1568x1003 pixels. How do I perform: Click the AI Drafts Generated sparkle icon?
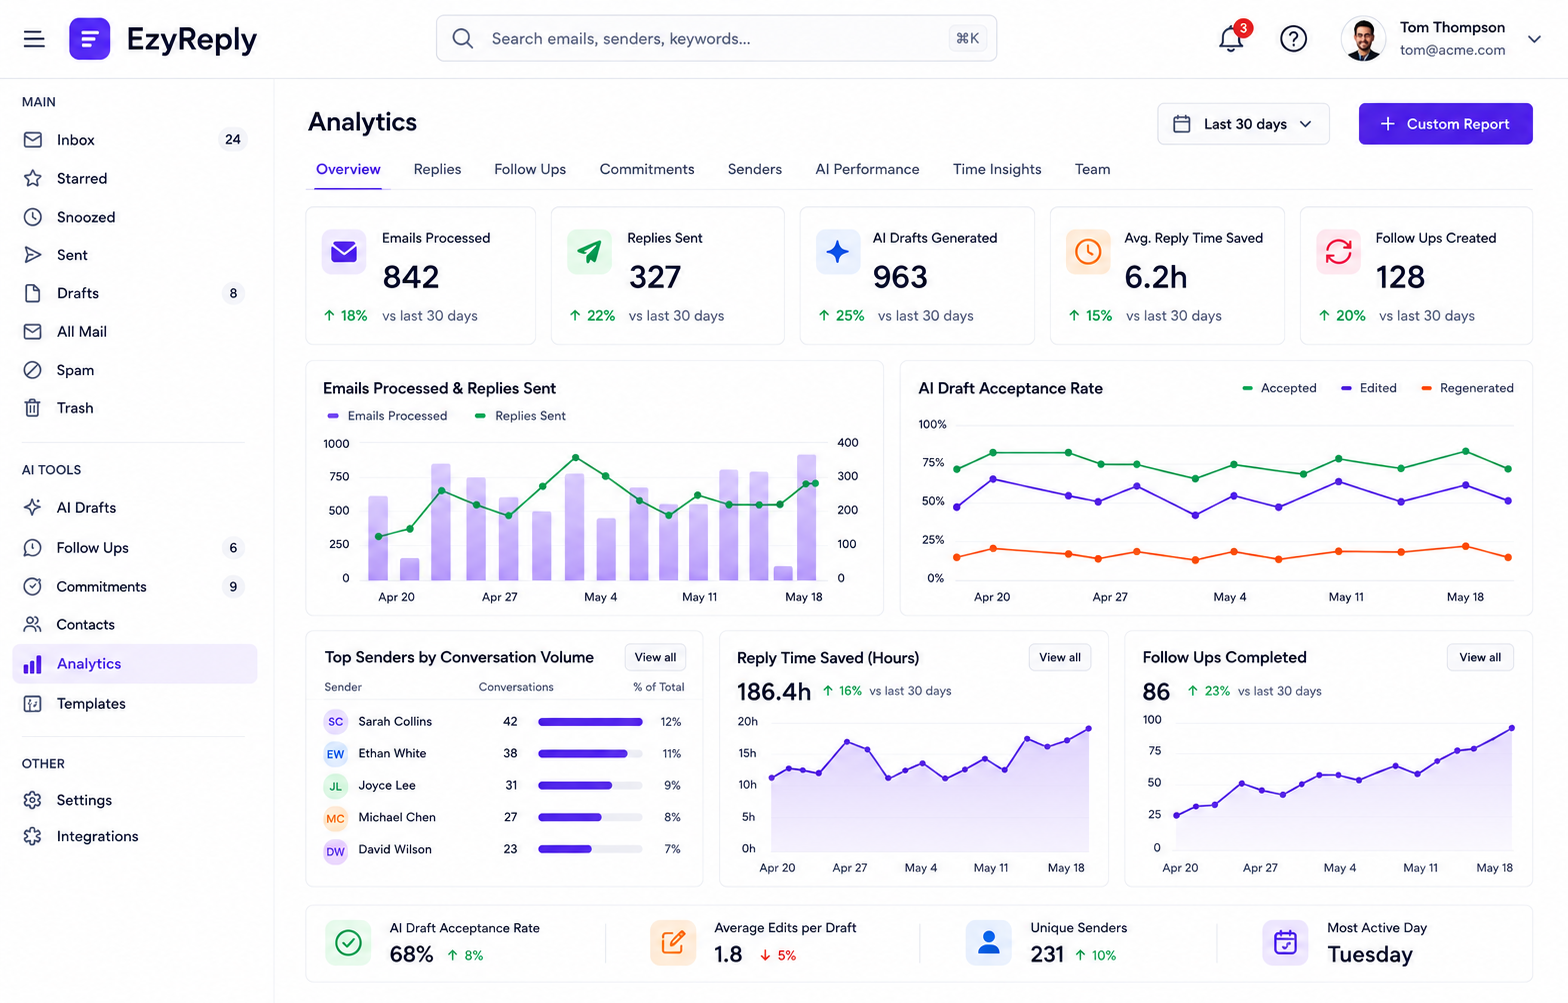(x=838, y=251)
